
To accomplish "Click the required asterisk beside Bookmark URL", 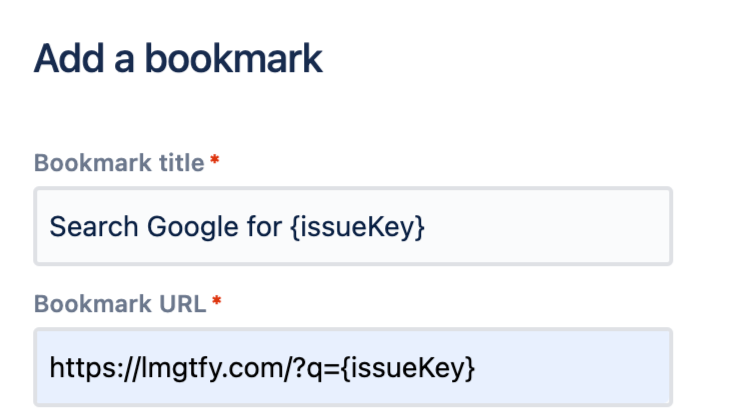I will click(x=215, y=301).
